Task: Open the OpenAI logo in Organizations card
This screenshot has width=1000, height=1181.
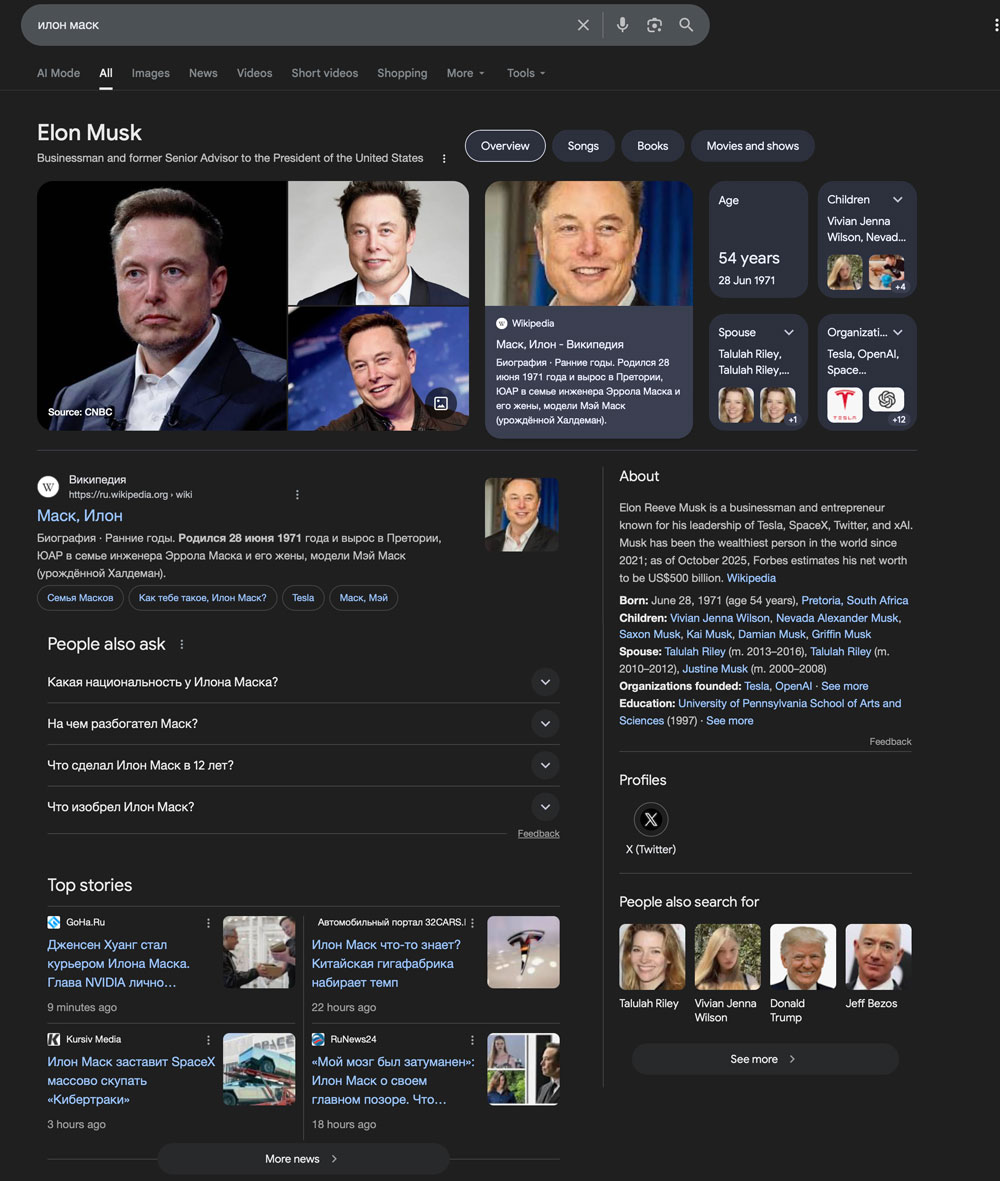Action: click(x=886, y=400)
